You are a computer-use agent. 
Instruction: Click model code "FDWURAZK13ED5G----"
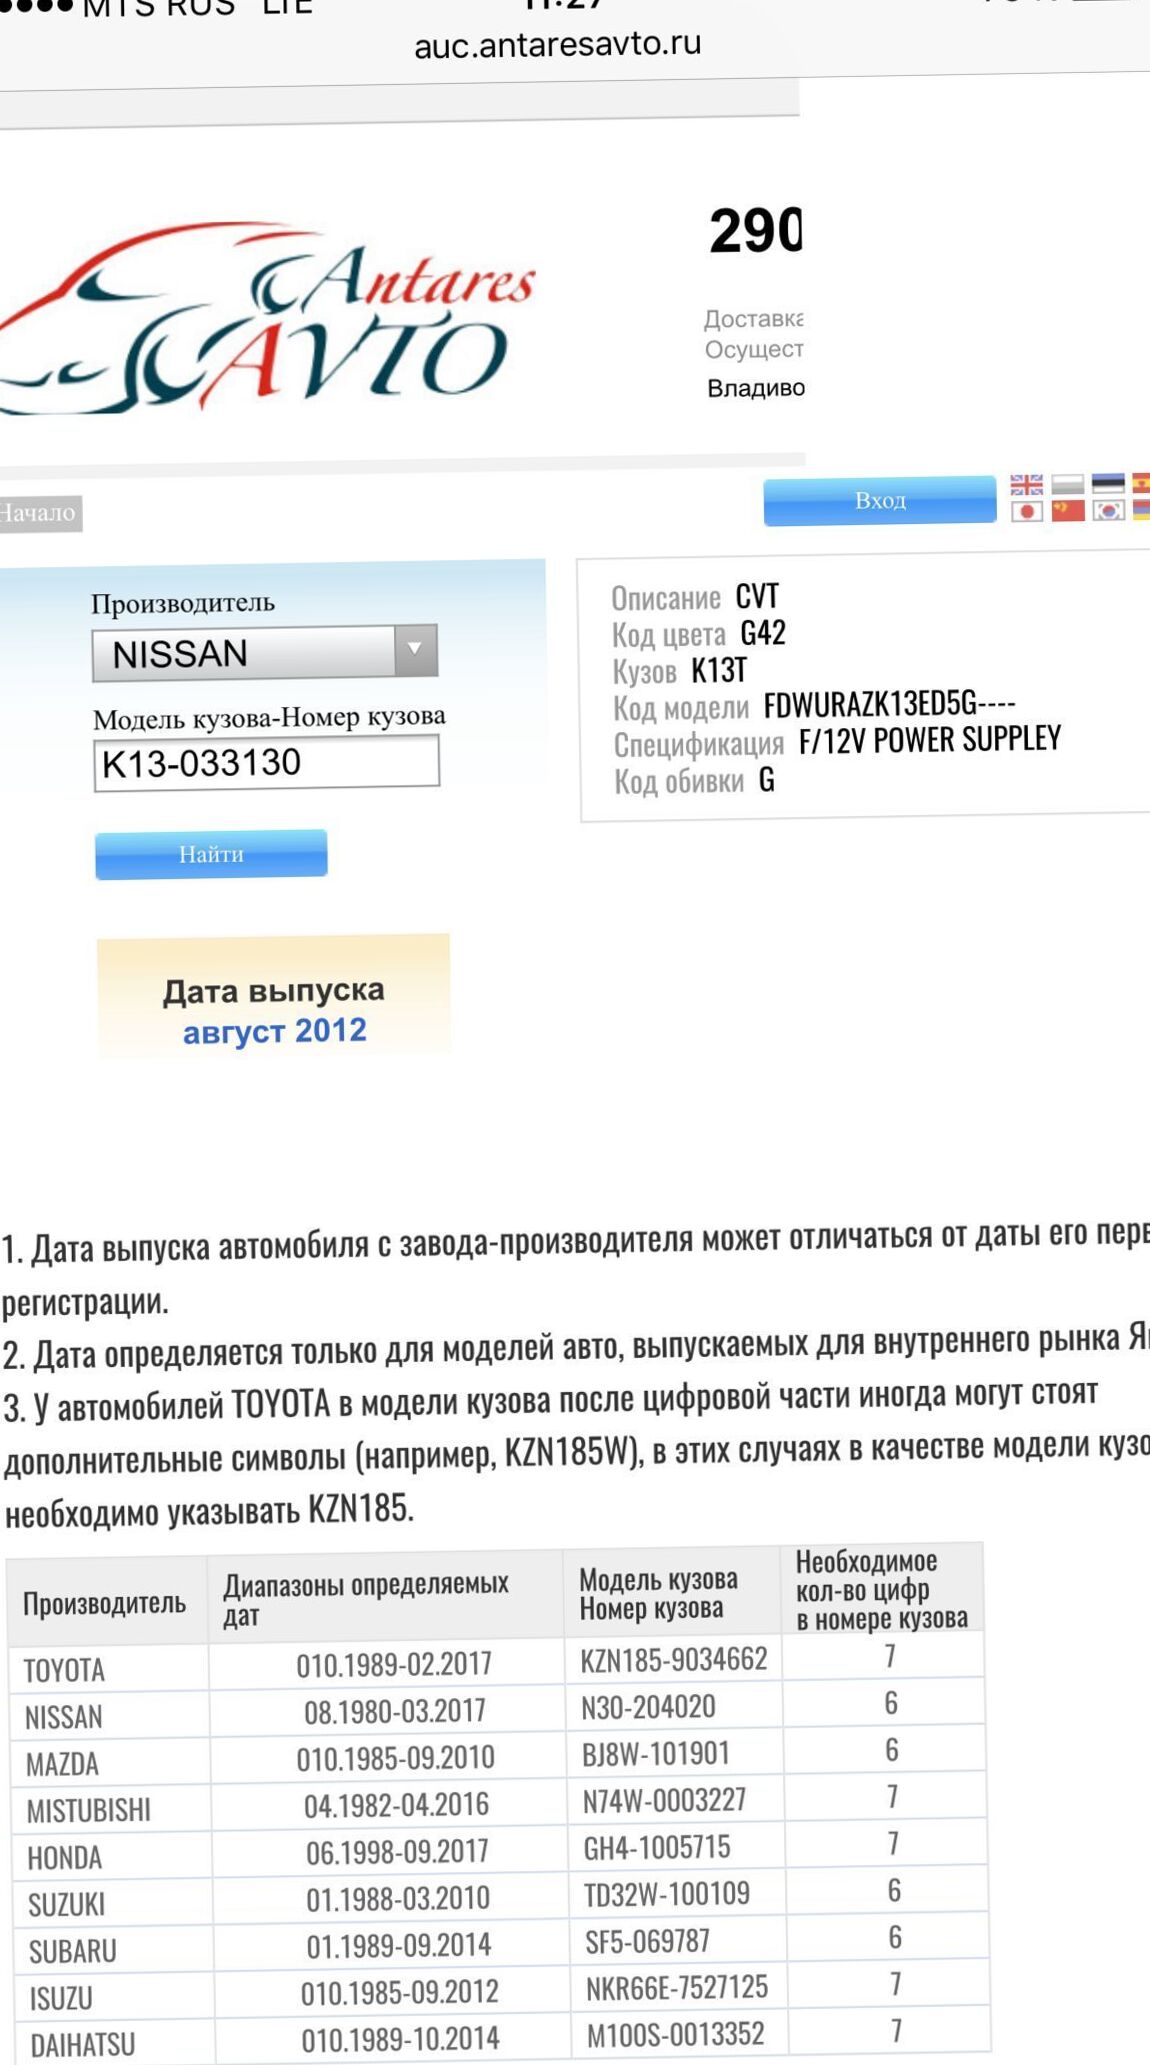(x=889, y=705)
